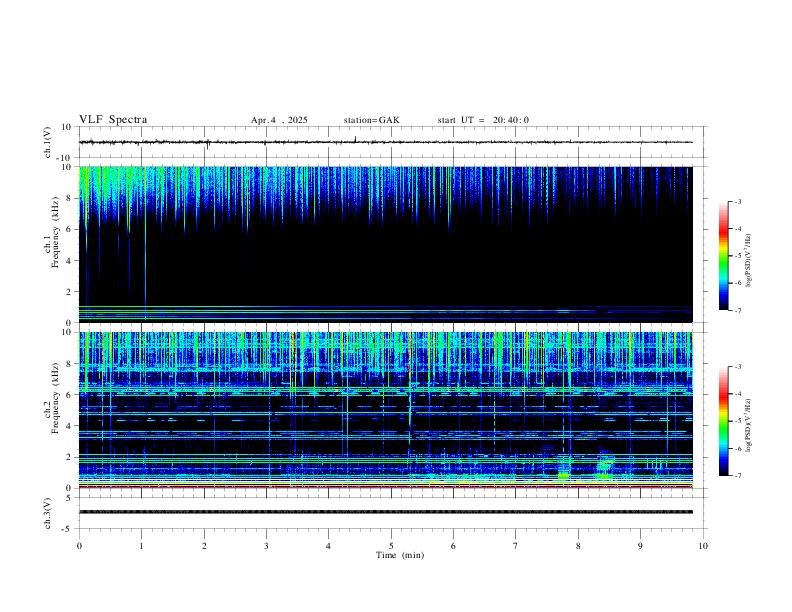Click the "-6" tick on lower color bar
792x612 pixels.
737,448
